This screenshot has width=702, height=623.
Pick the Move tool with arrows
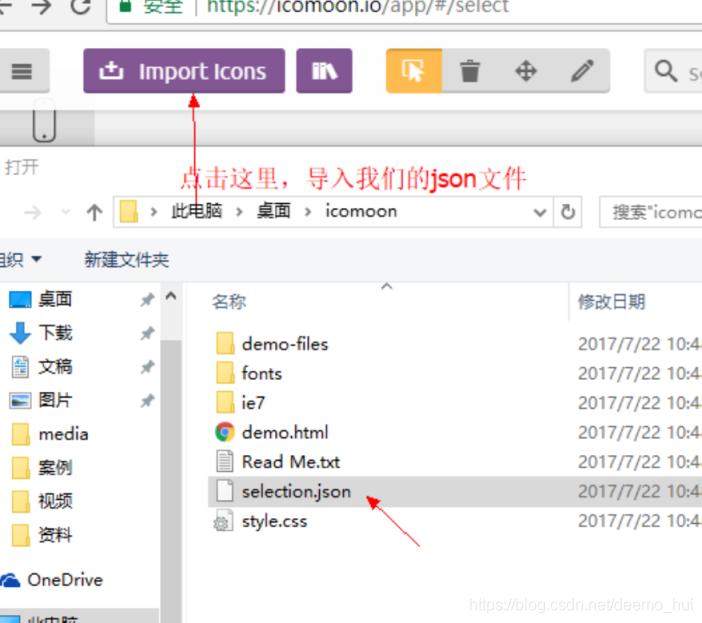pyautogui.click(x=526, y=71)
